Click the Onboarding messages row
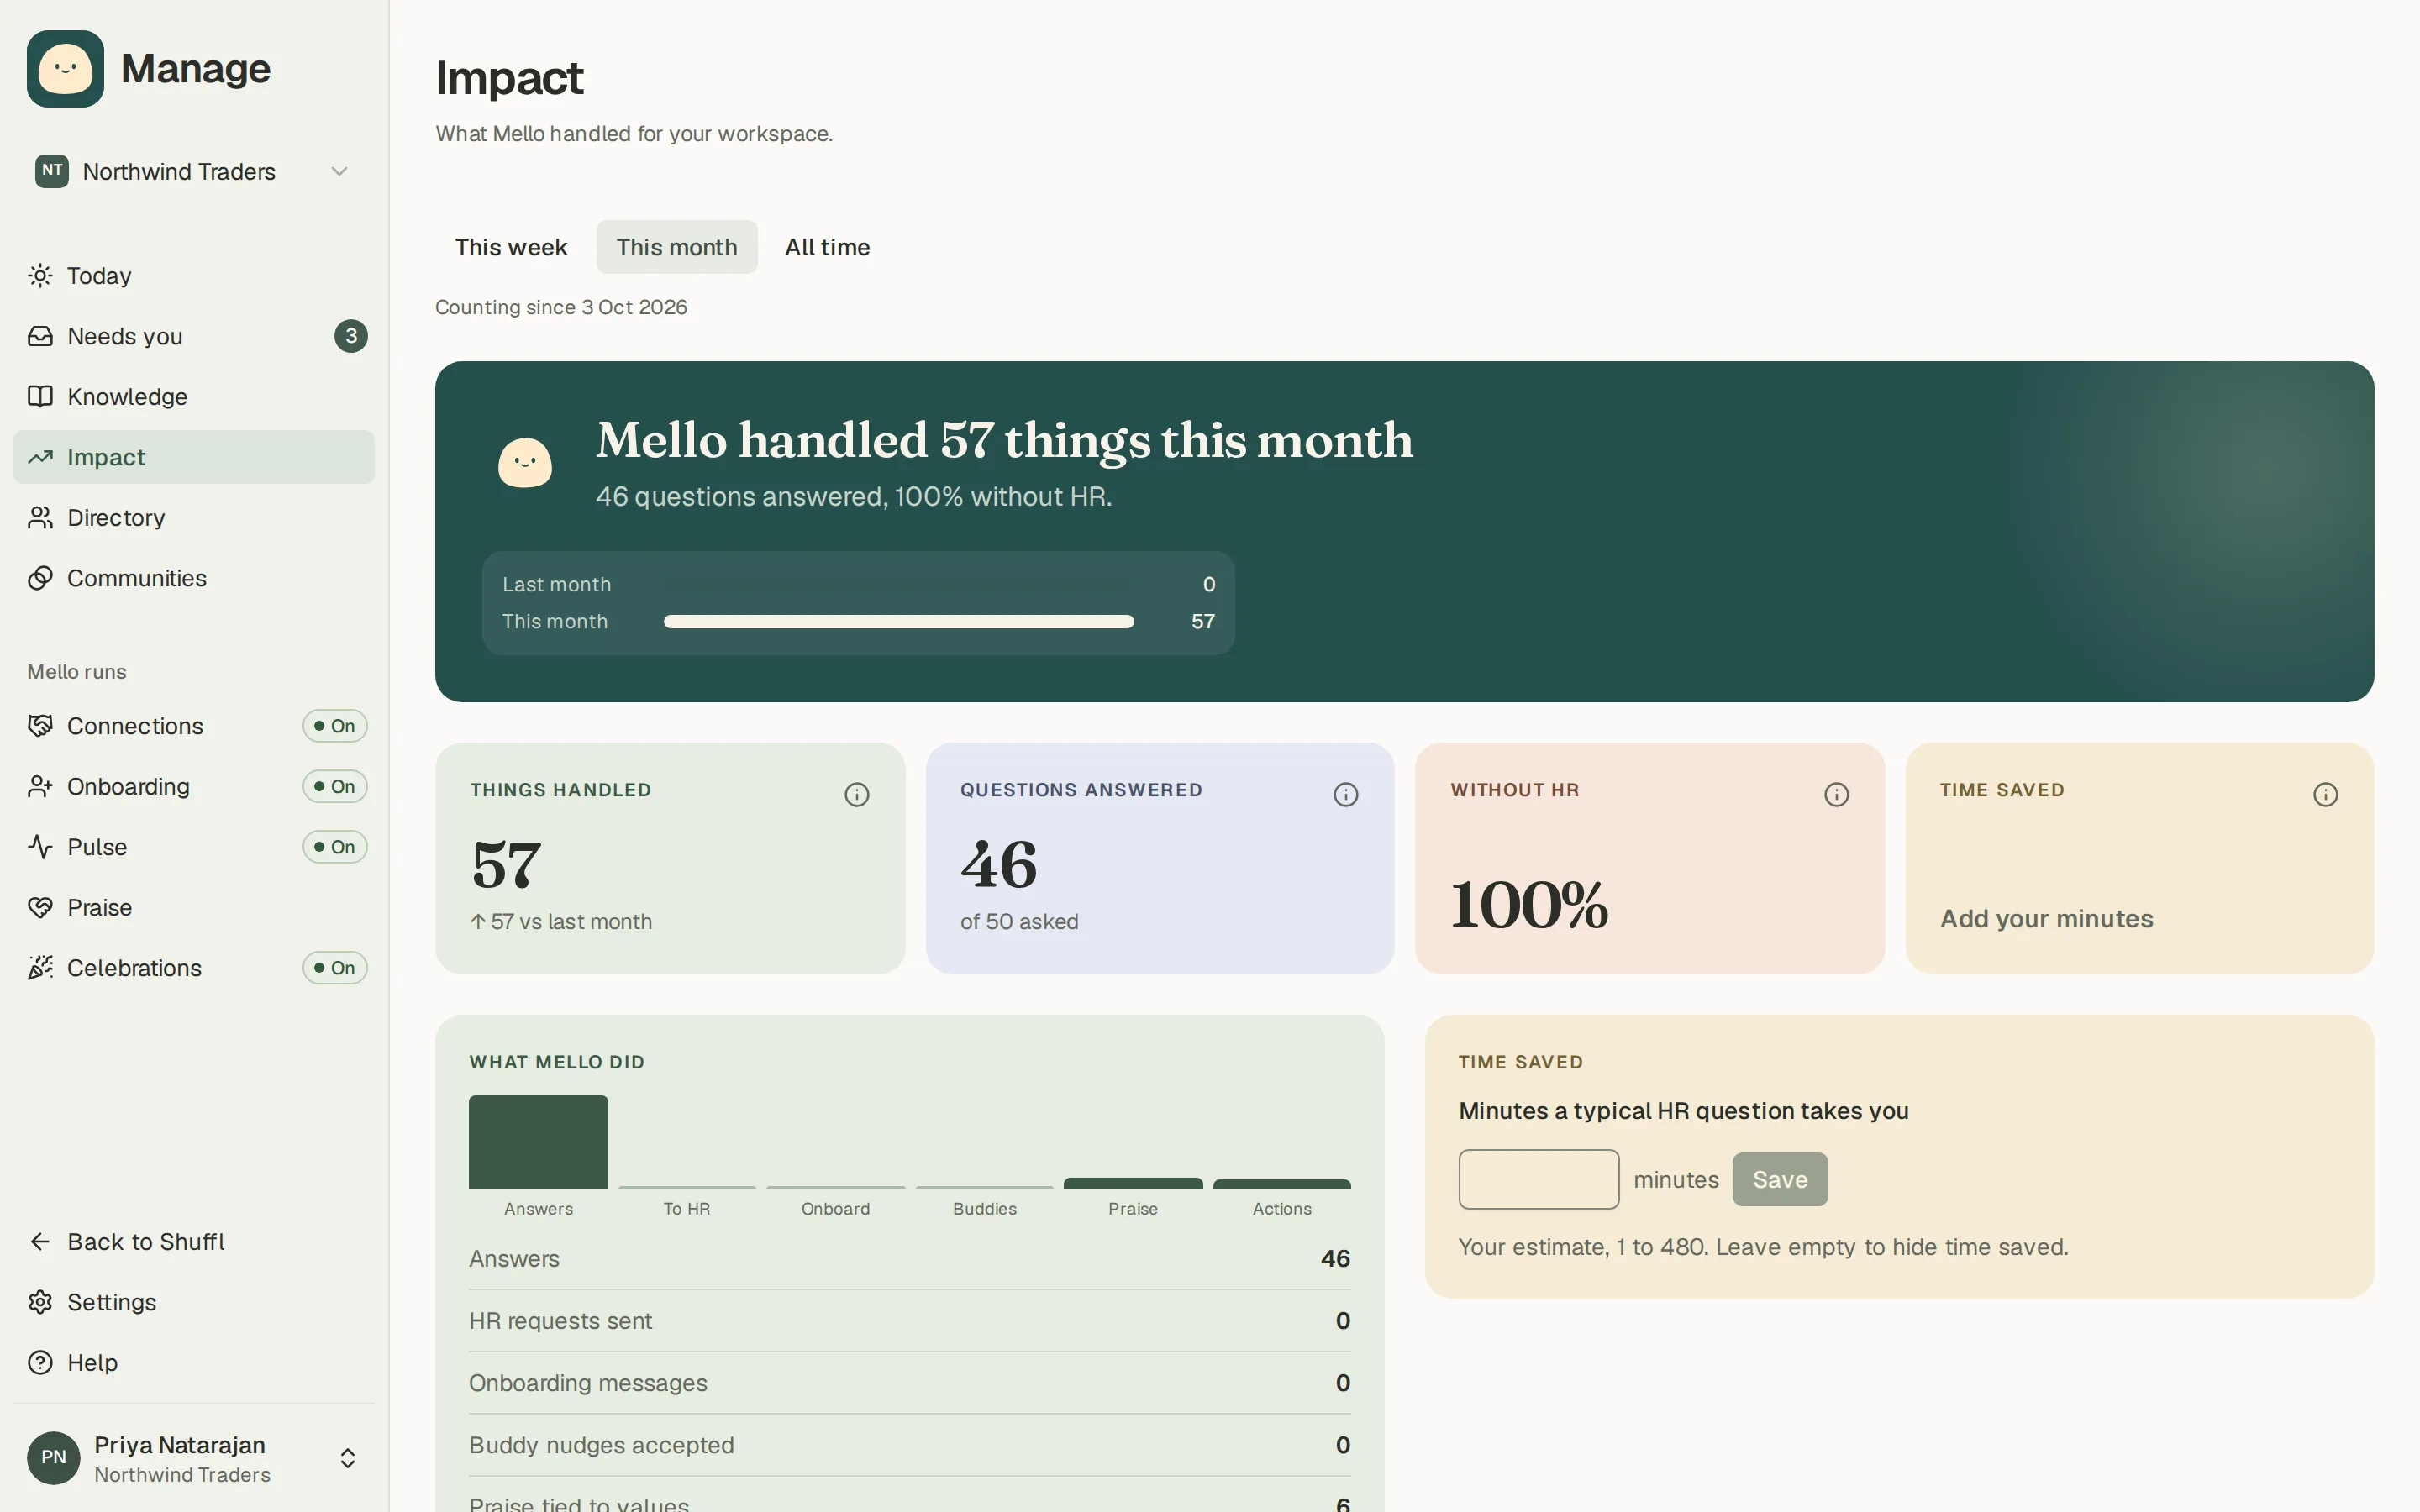This screenshot has height=1512, width=2420. tap(910, 1383)
